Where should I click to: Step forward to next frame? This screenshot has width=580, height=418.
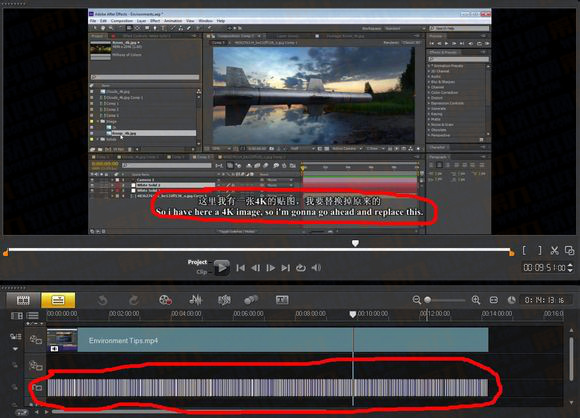[x=270, y=267]
